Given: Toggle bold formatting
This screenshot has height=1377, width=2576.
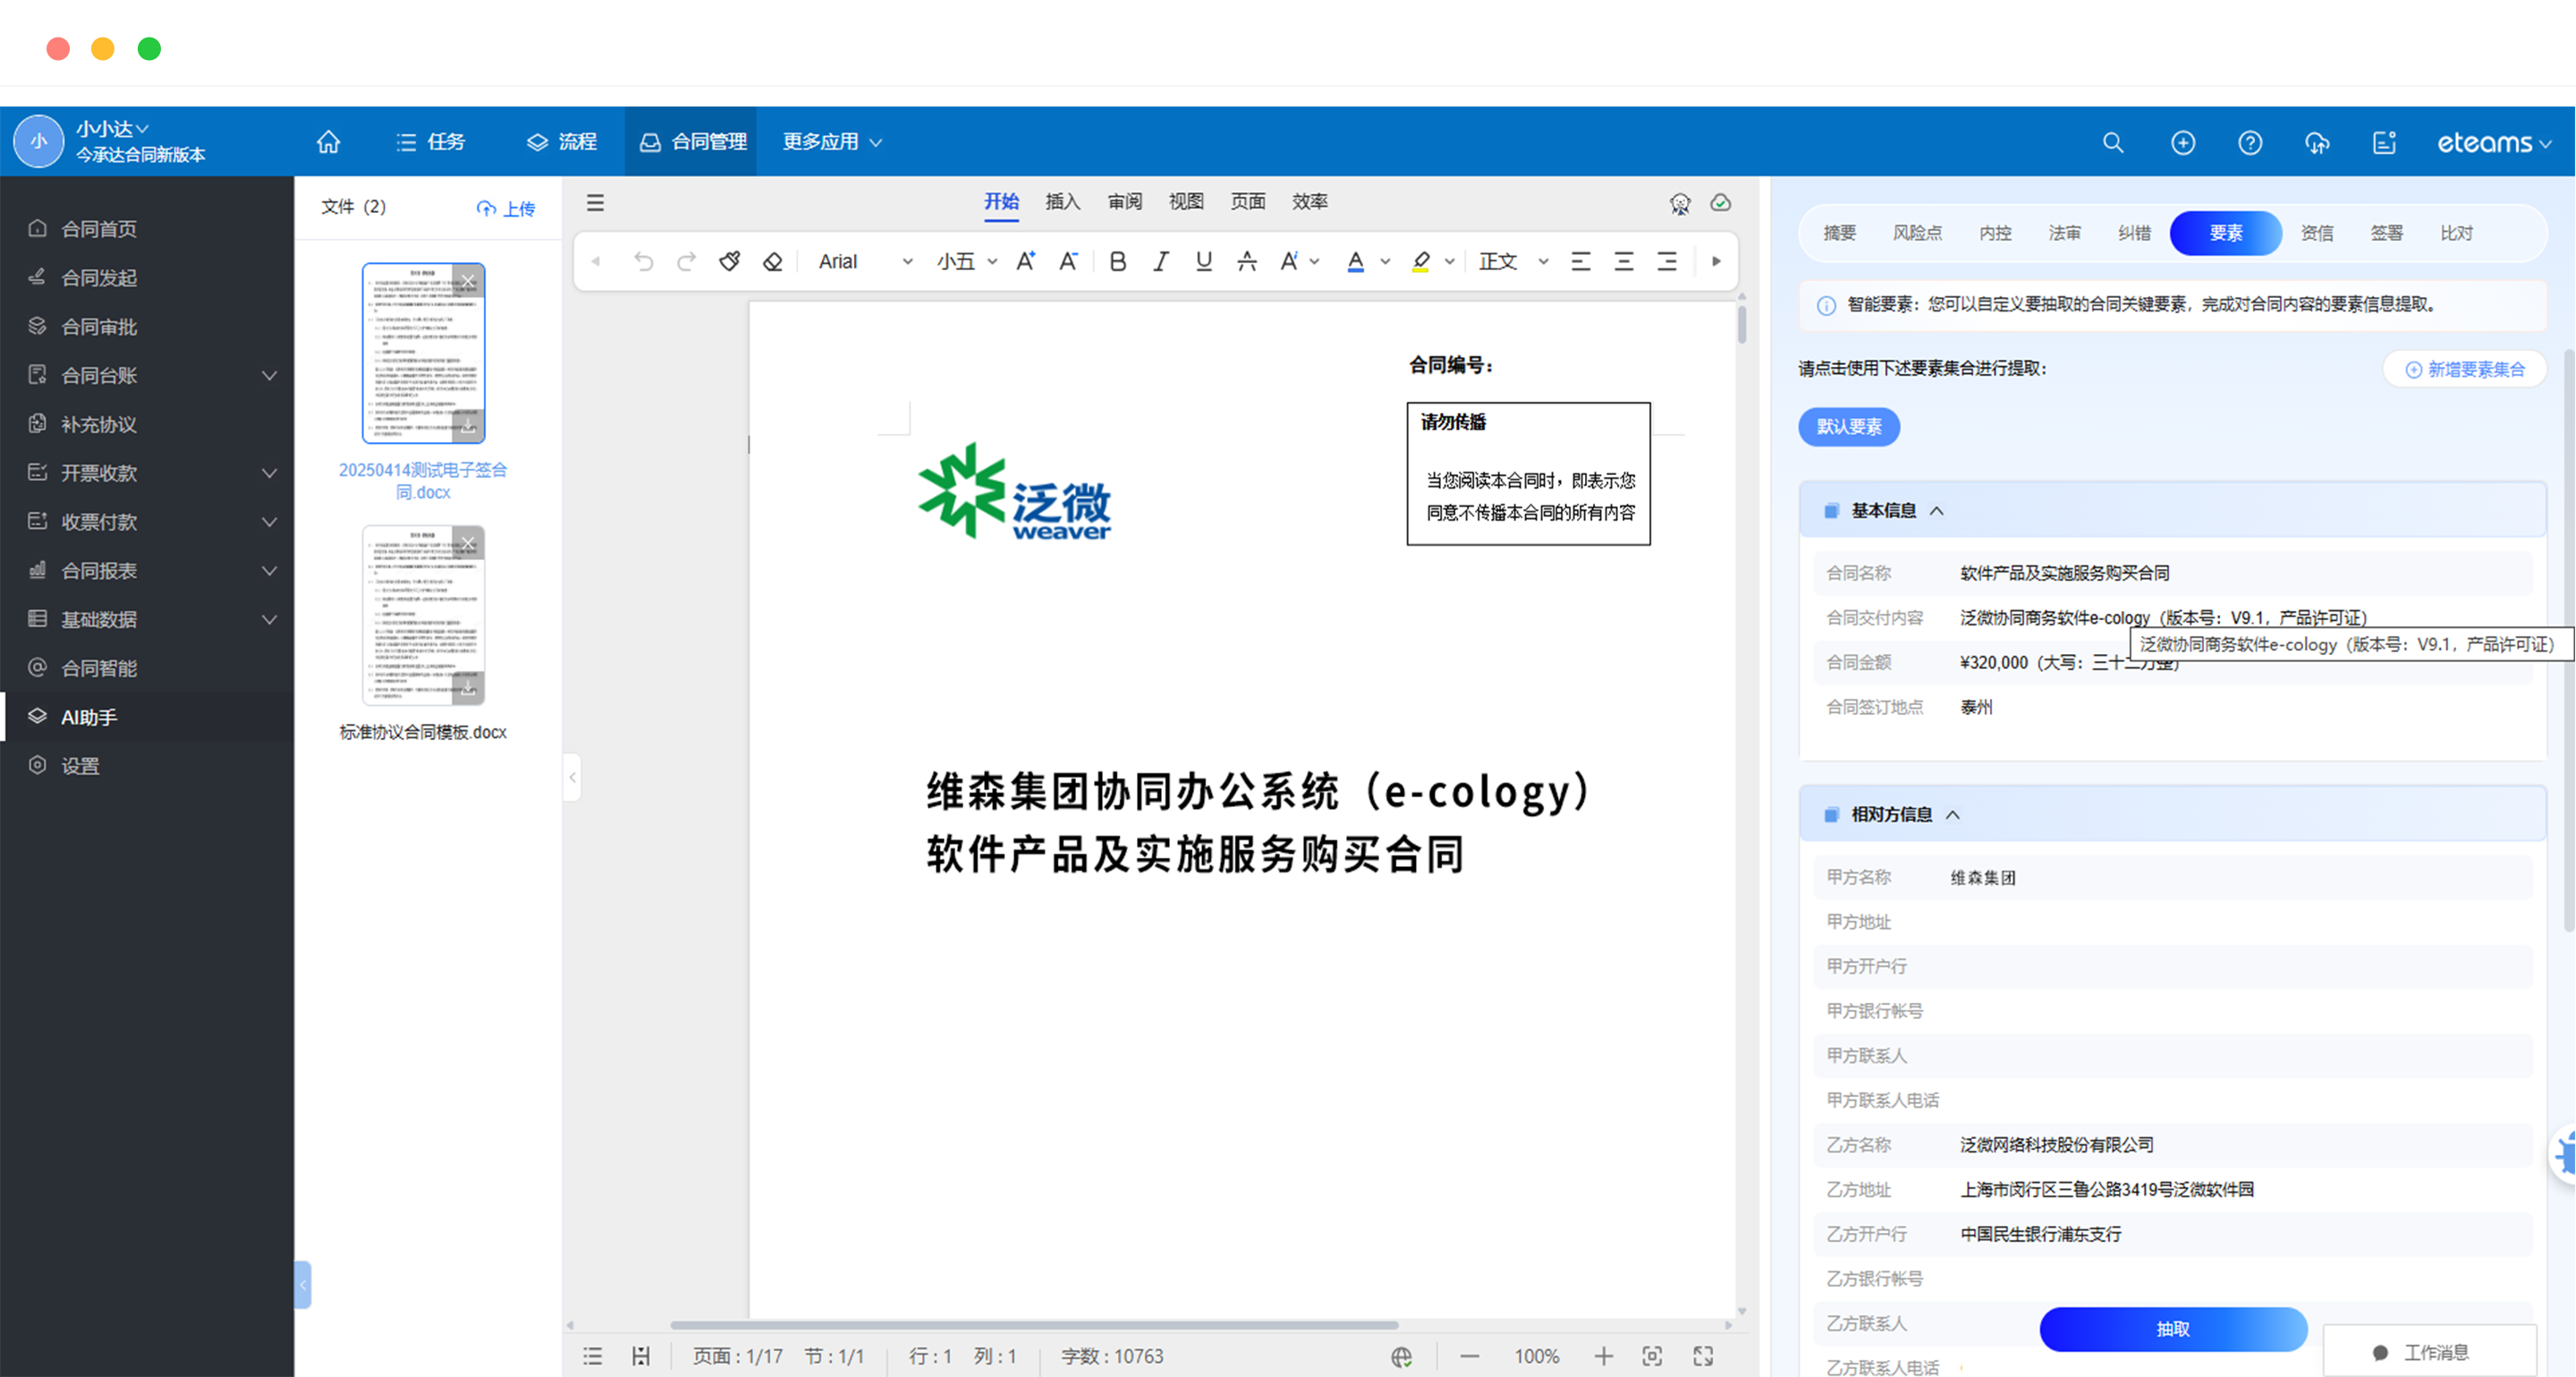Looking at the screenshot, I should (x=1118, y=261).
